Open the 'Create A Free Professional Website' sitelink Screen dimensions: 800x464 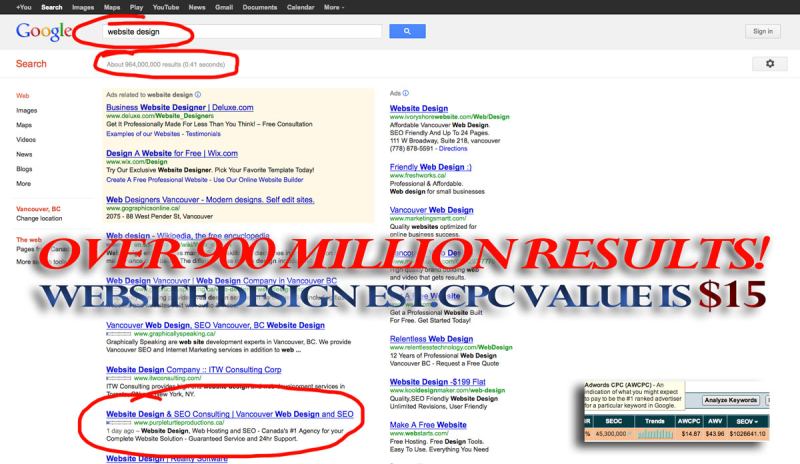[x=157, y=180]
